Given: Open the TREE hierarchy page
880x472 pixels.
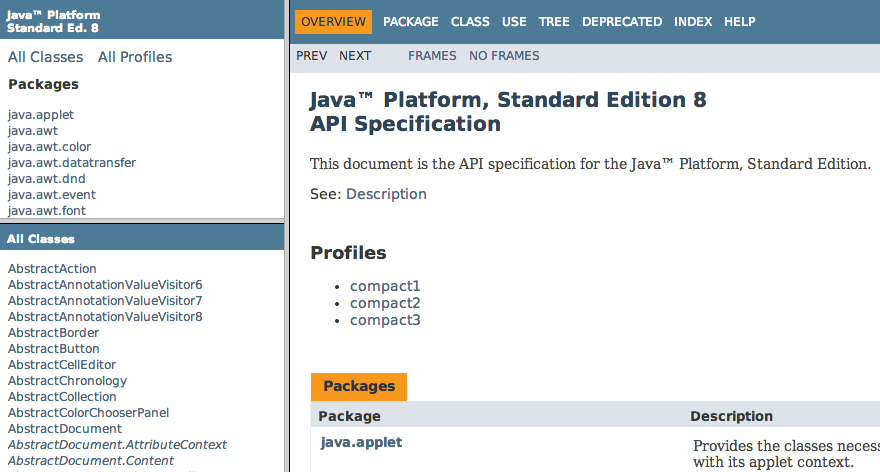Looking at the screenshot, I should tap(554, 21).
